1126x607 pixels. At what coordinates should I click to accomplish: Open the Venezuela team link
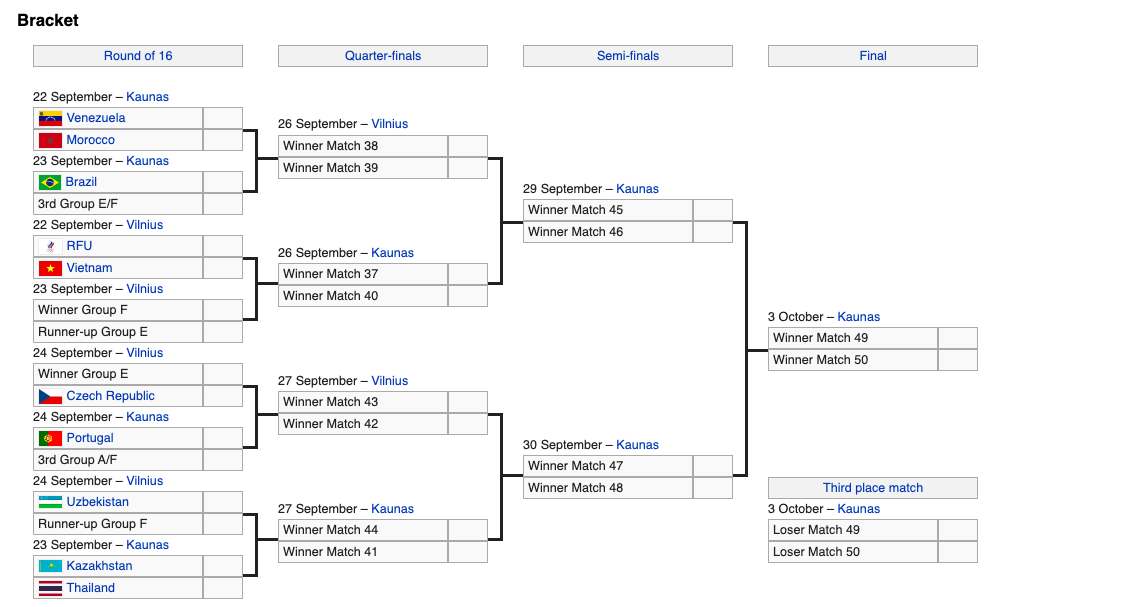(x=96, y=118)
